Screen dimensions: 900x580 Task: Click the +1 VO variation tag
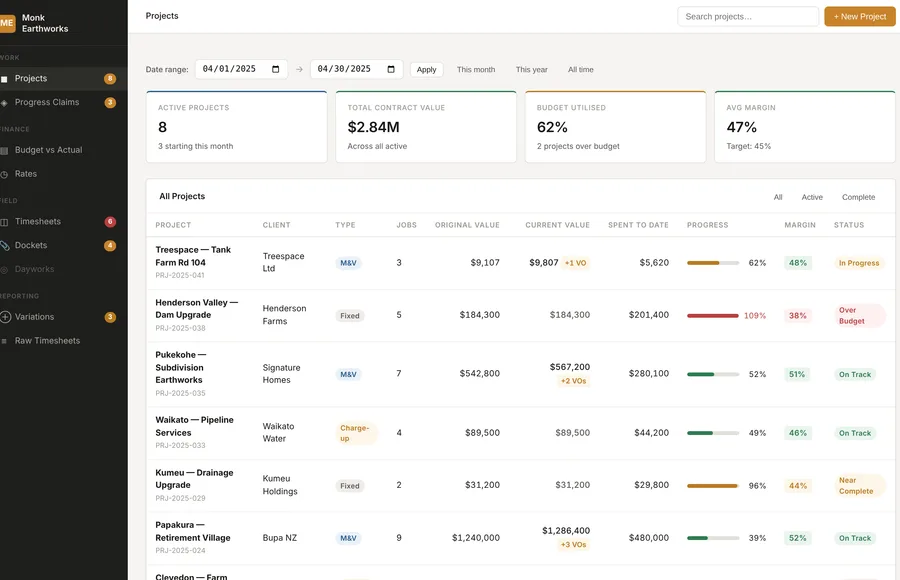(575, 263)
